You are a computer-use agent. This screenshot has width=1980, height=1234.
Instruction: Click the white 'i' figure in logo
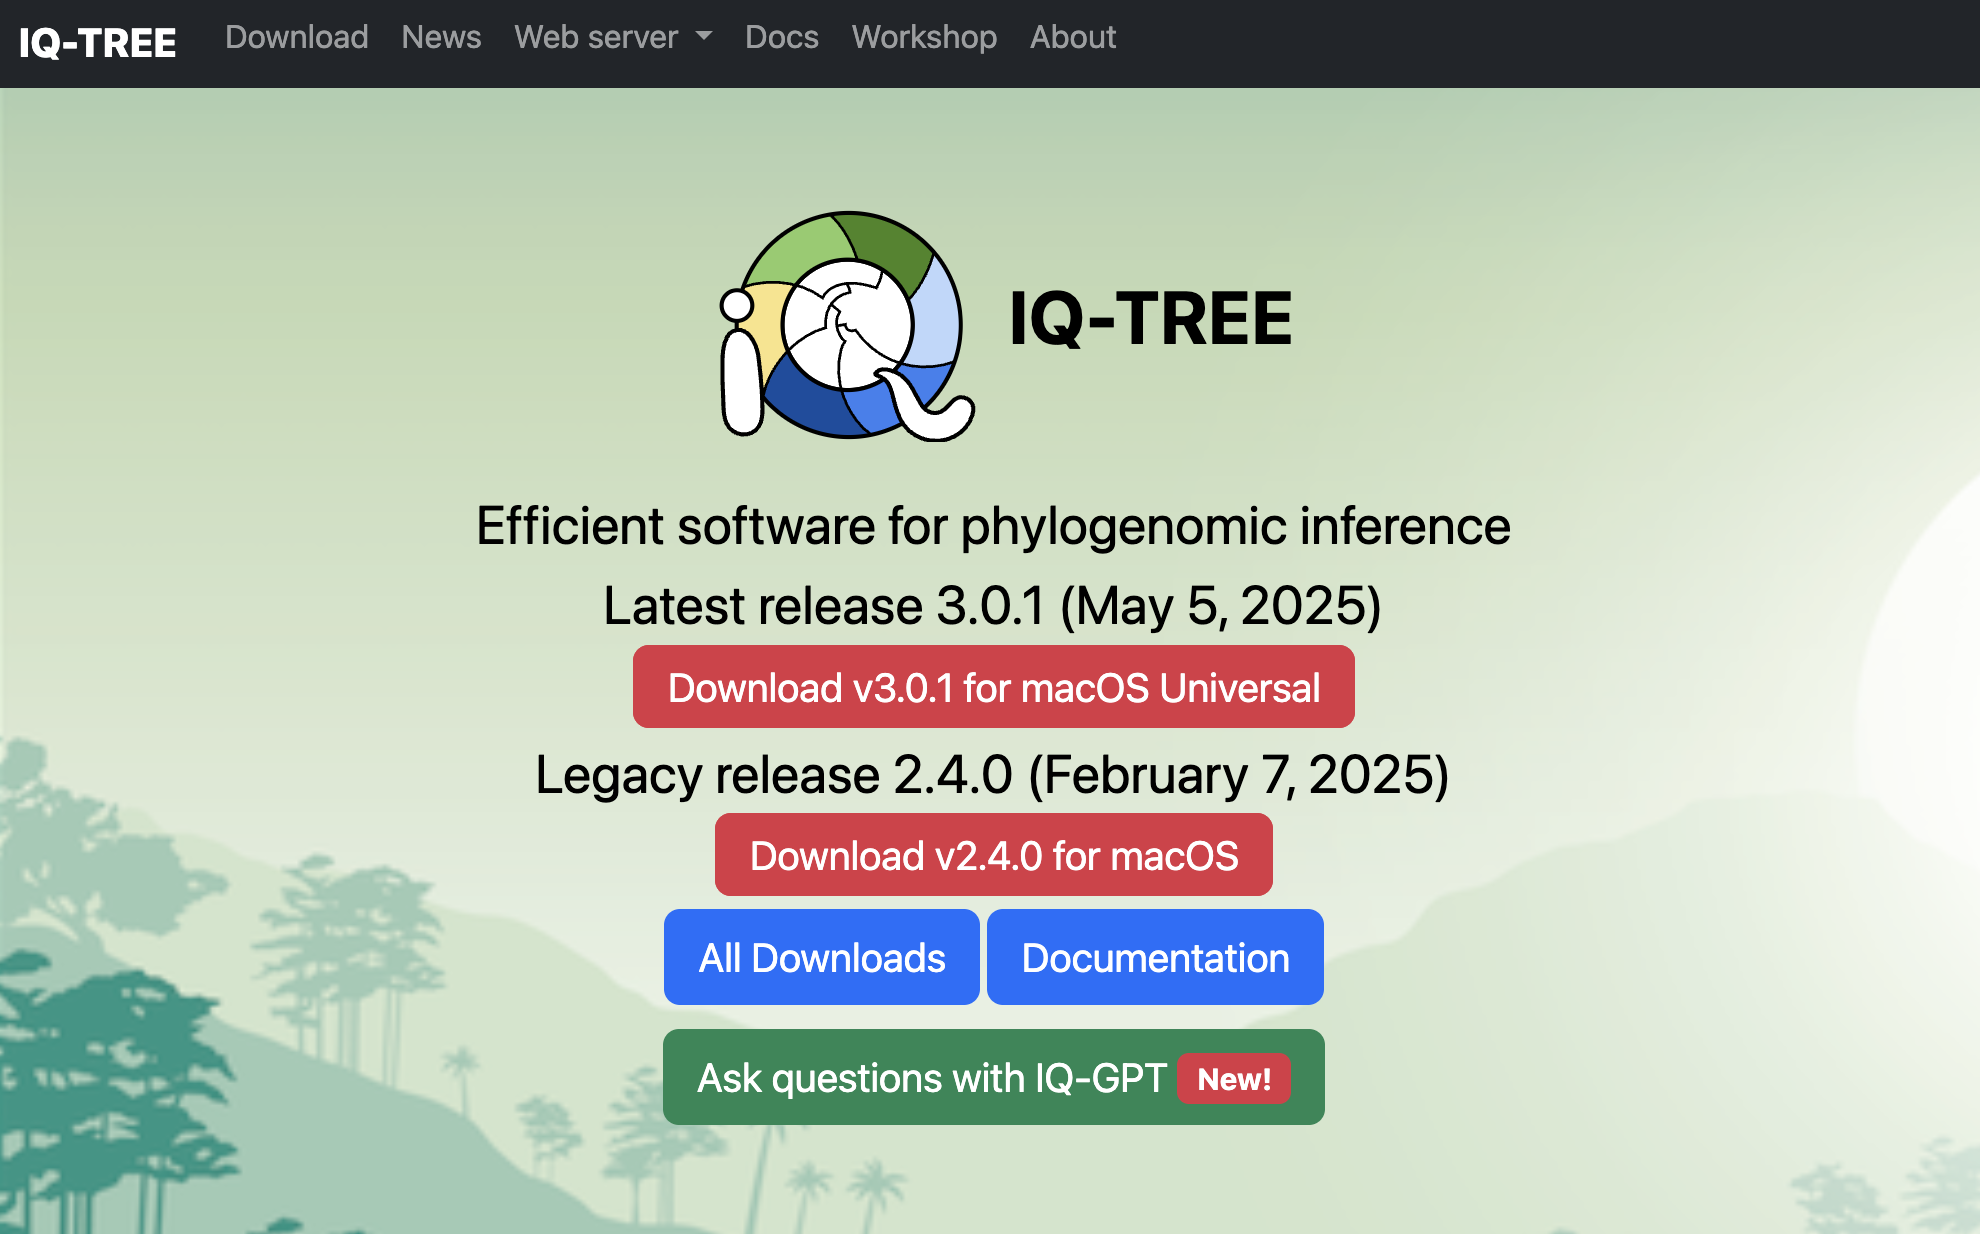(x=741, y=380)
